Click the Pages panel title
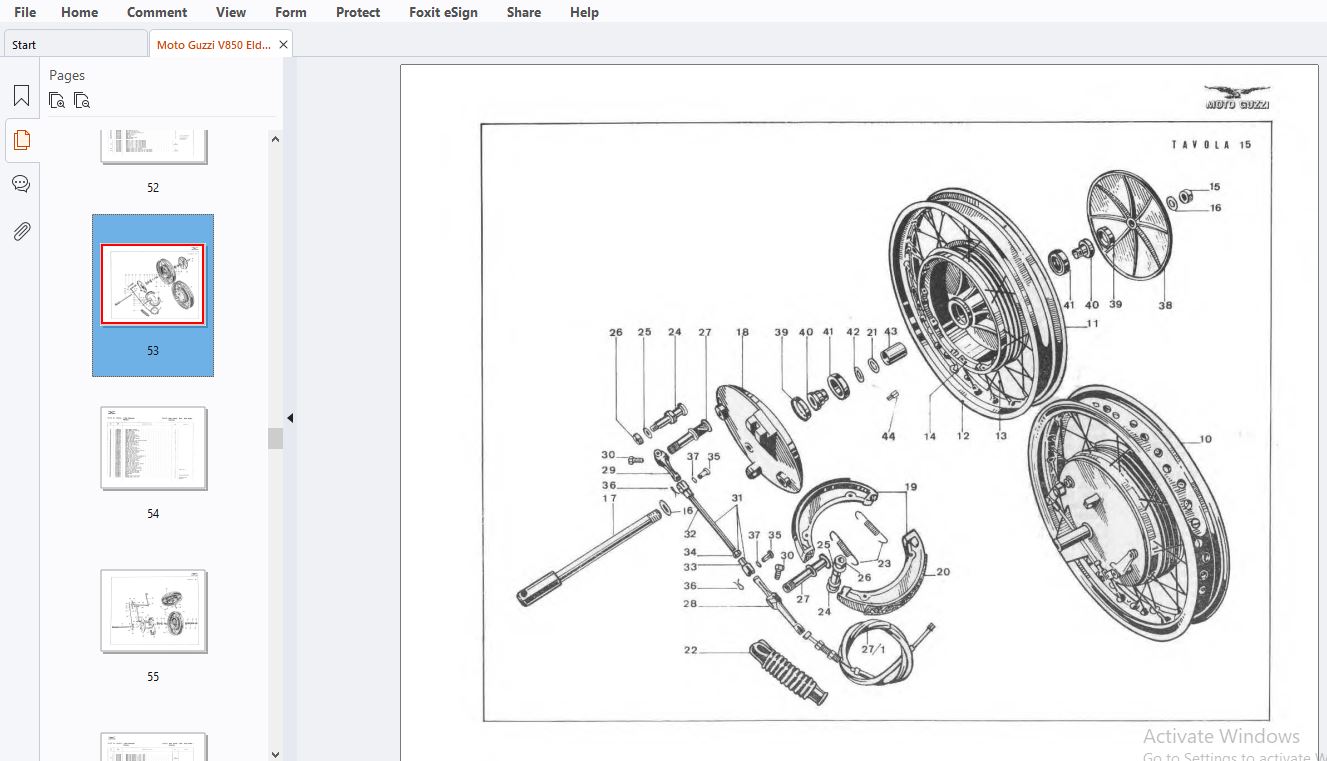This screenshot has height=761, width=1327. point(67,75)
